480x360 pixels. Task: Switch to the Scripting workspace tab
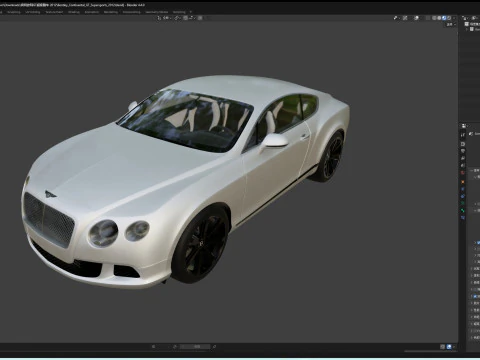pos(179,12)
